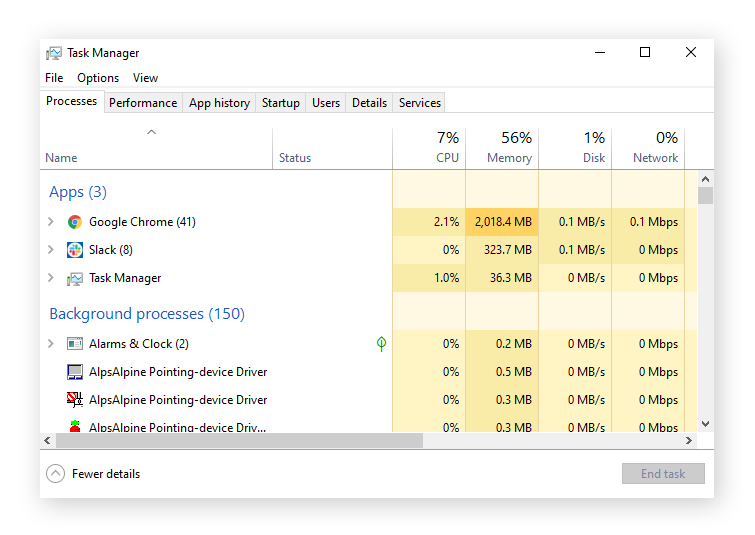755x535 pixels.
Task: Expand the Google Chrome process group
Action: 51,222
